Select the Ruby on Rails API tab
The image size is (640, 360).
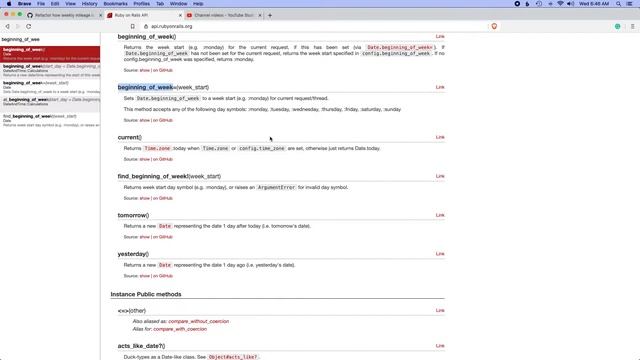pyautogui.click(x=144, y=15)
